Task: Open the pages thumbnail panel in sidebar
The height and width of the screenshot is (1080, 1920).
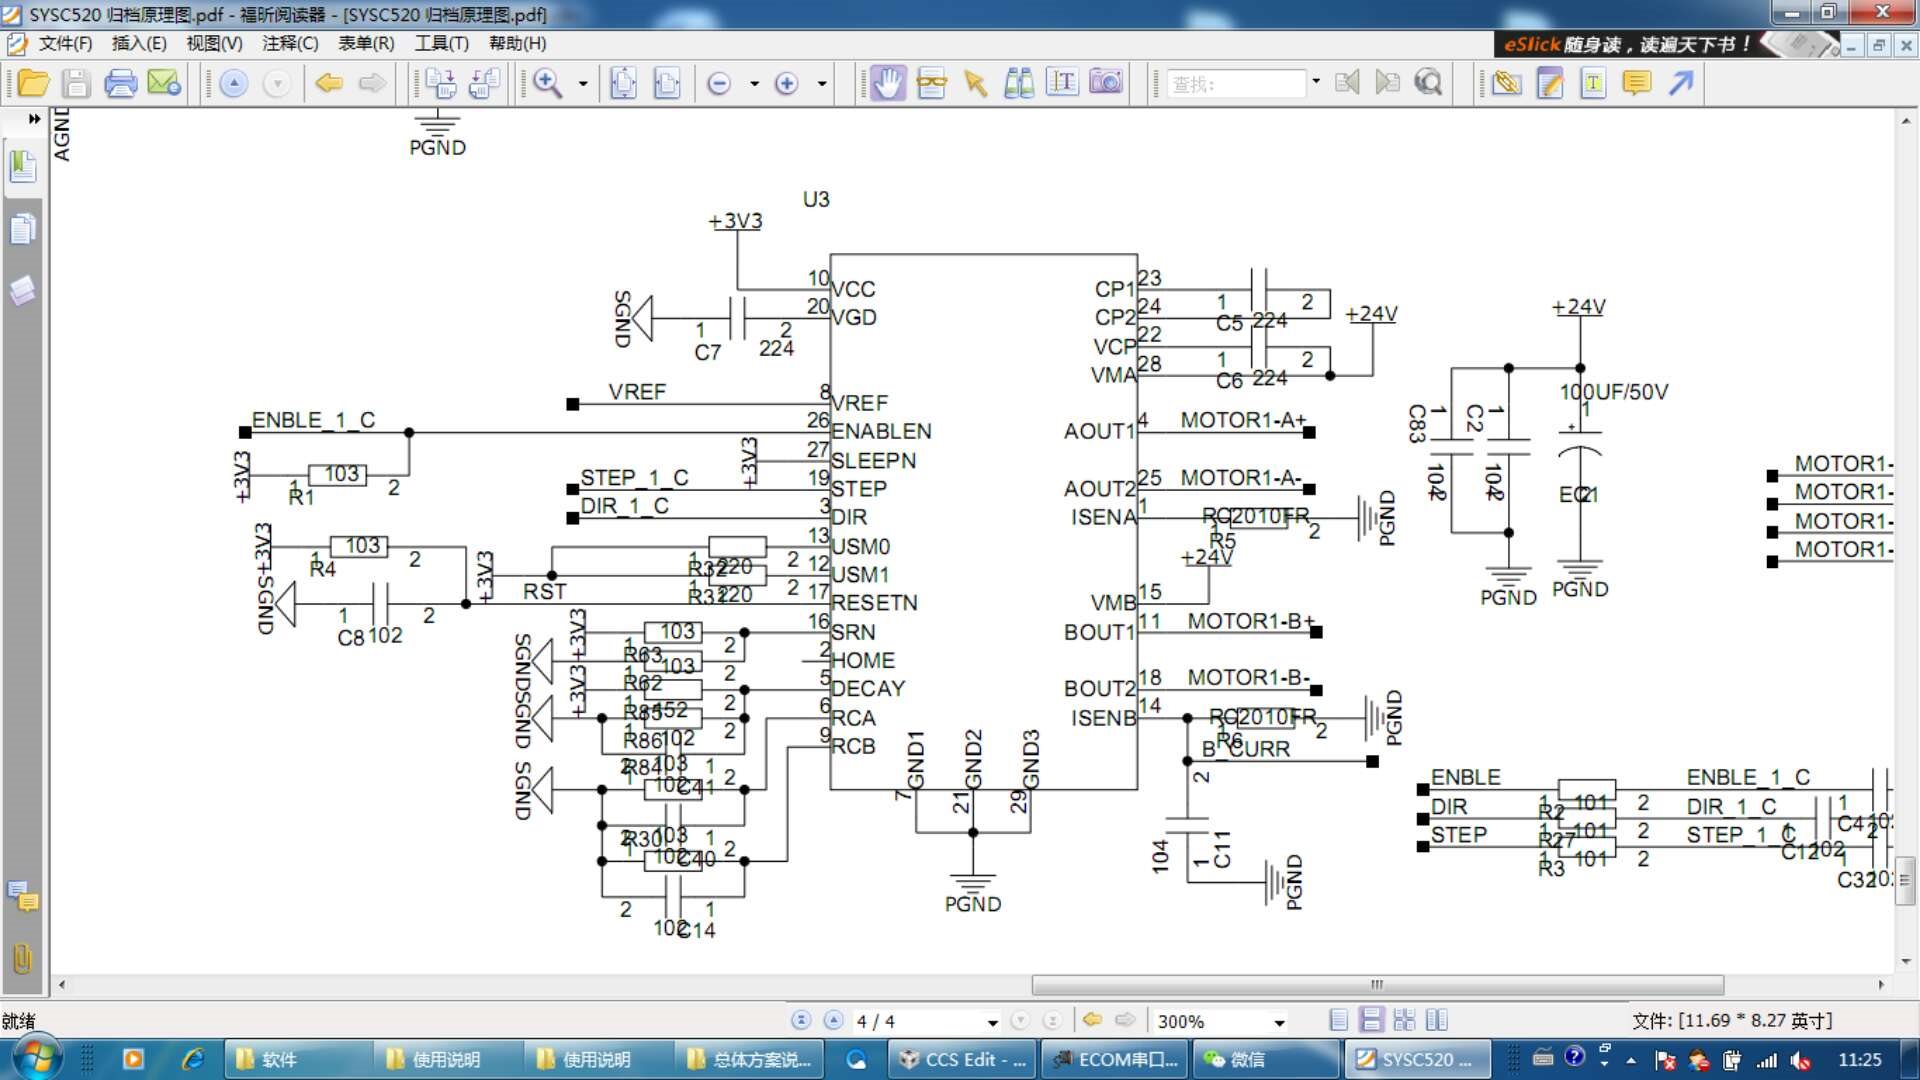Action: 23,229
